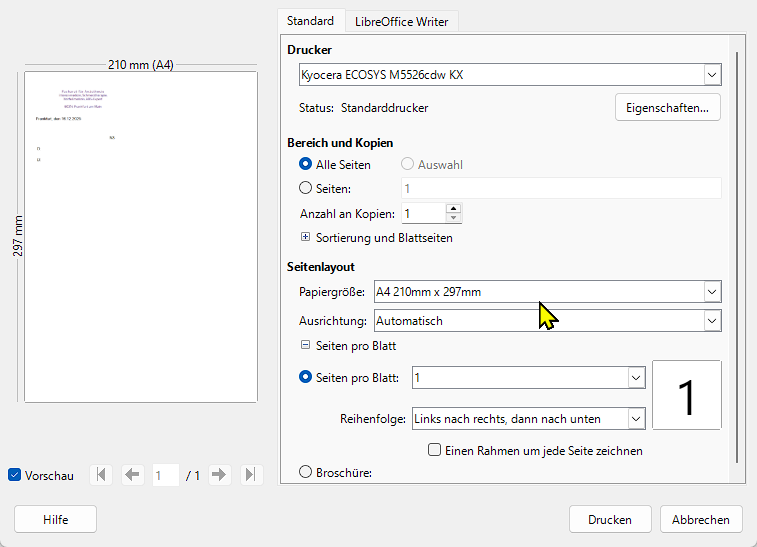The height and width of the screenshot is (547, 757).
Task: Increase the number of copies
Action: (x=453, y=208)
